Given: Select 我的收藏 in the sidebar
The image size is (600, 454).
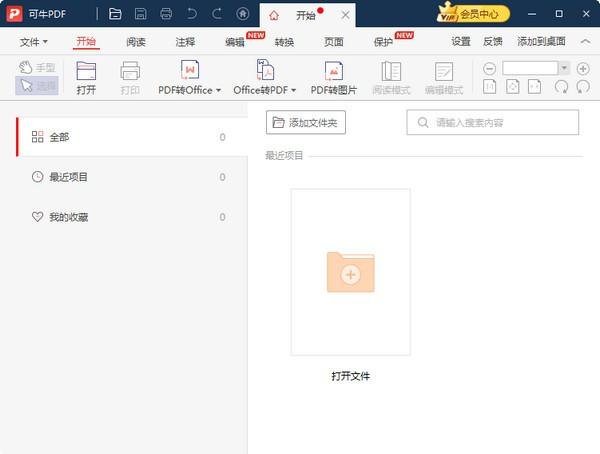Looking at the screenshot, I should 68,217.
